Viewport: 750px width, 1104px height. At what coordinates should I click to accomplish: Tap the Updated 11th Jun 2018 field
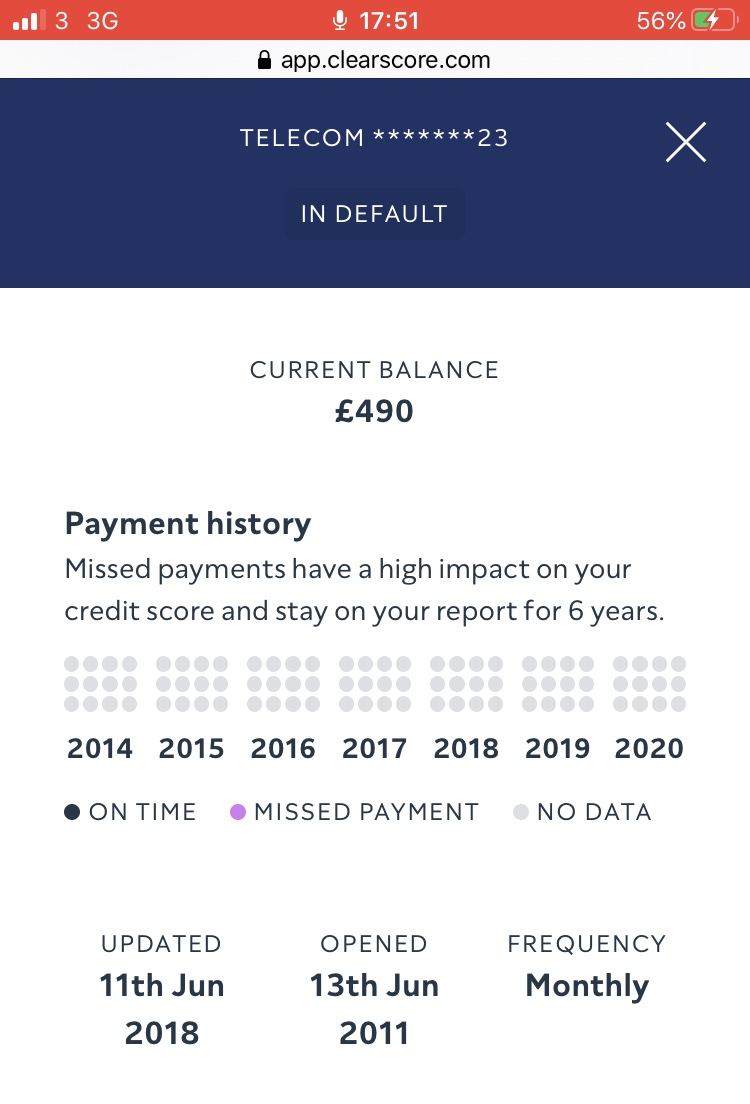click(162, 990)
